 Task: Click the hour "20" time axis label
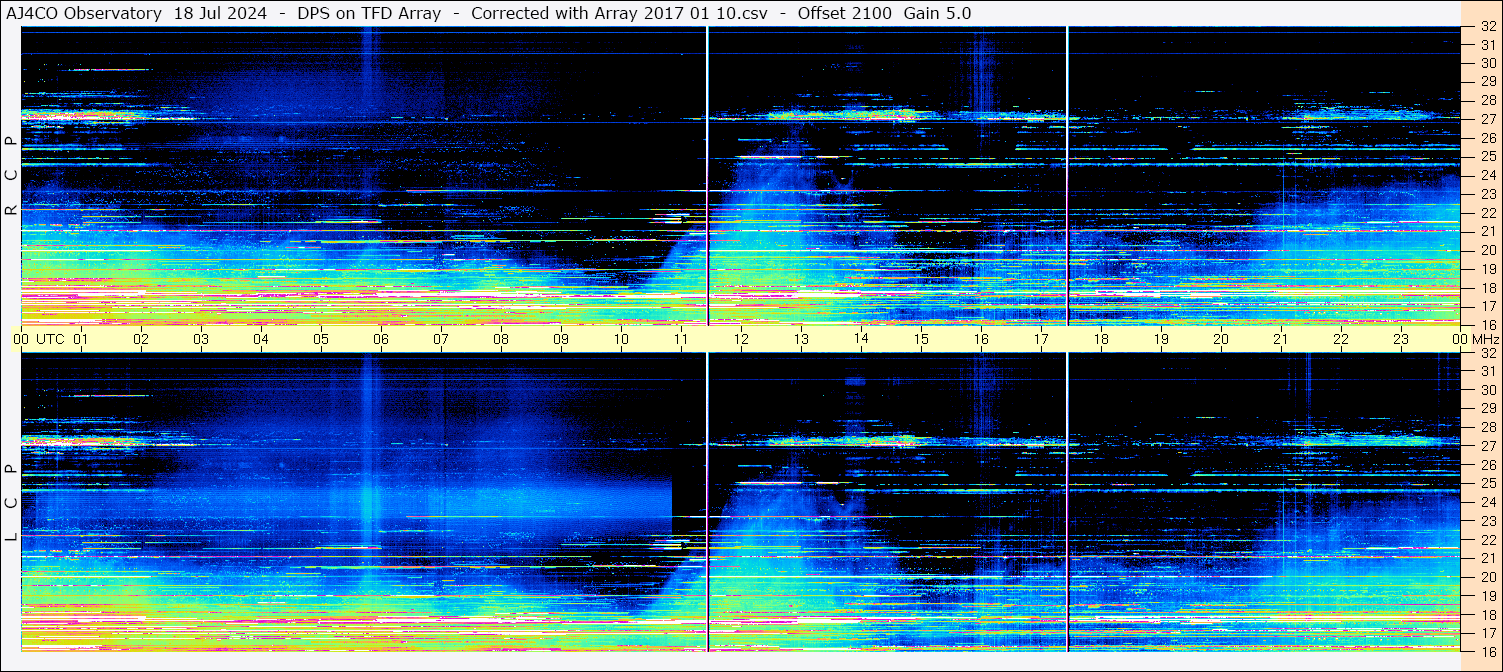pyautogui.click(x=1221, y=339)
